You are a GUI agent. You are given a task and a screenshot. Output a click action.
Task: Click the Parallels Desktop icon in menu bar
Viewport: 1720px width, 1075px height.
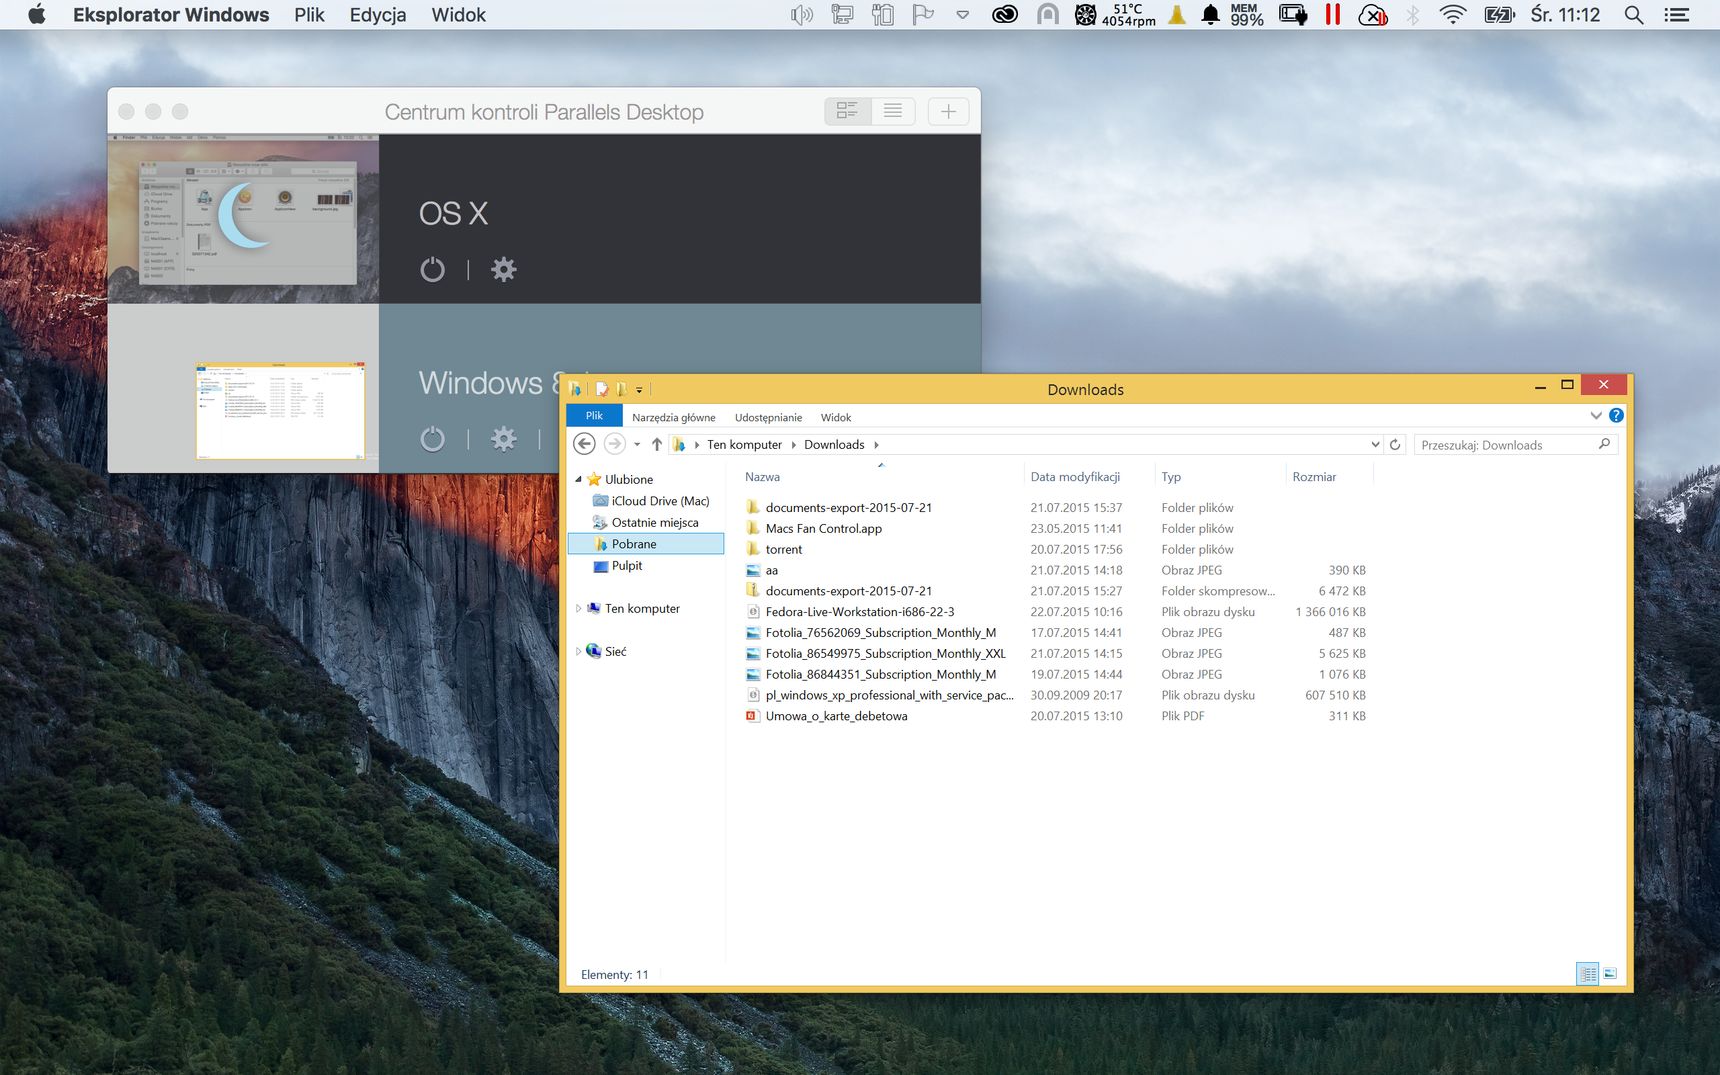point(1332,14)
